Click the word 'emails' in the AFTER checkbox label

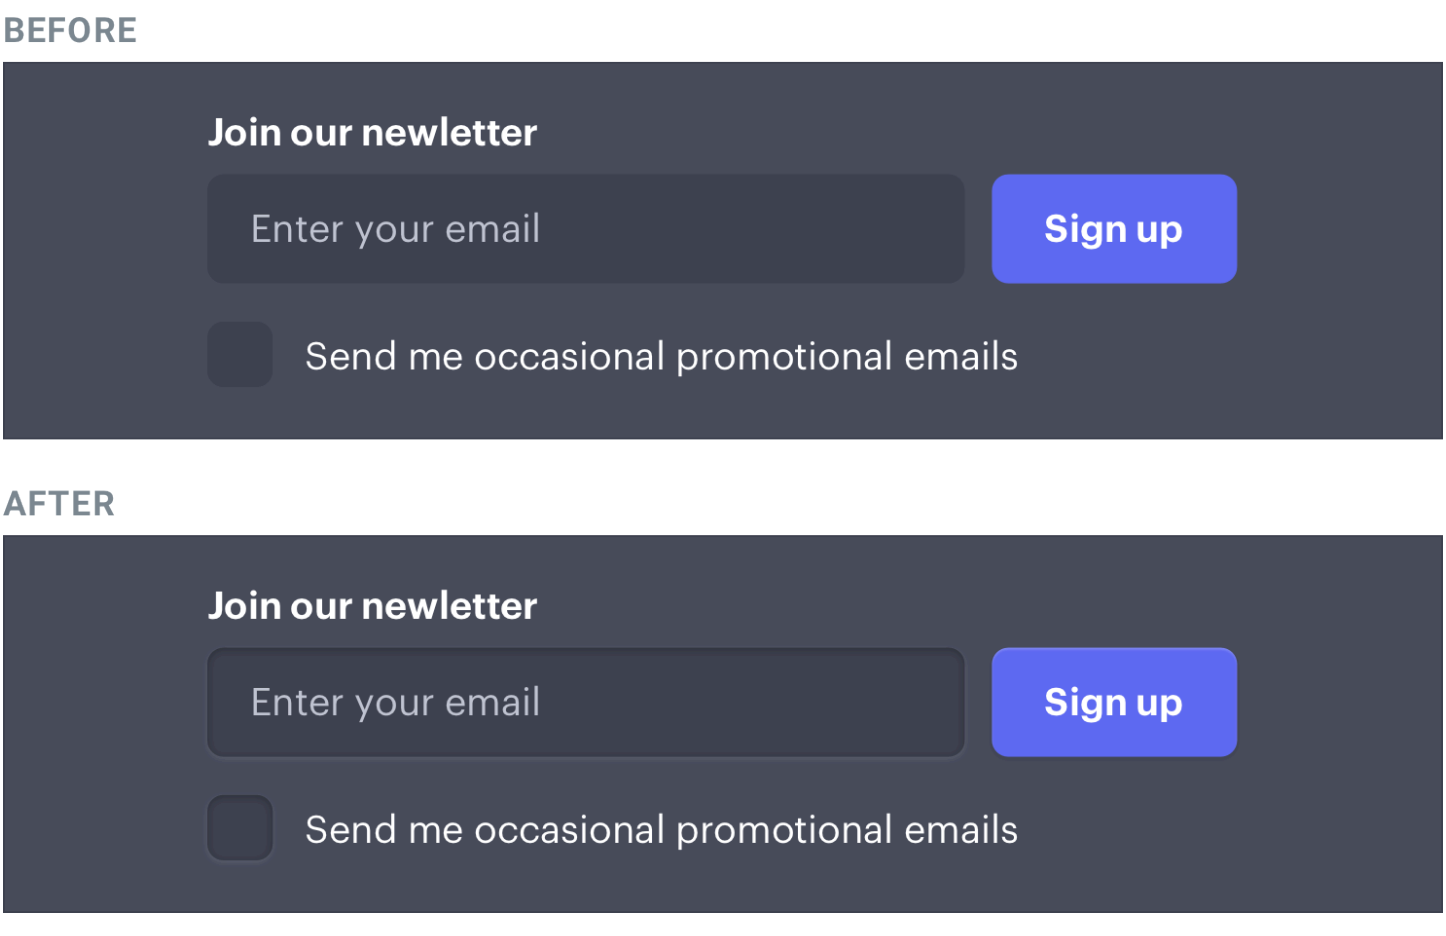tap(961, 830)
